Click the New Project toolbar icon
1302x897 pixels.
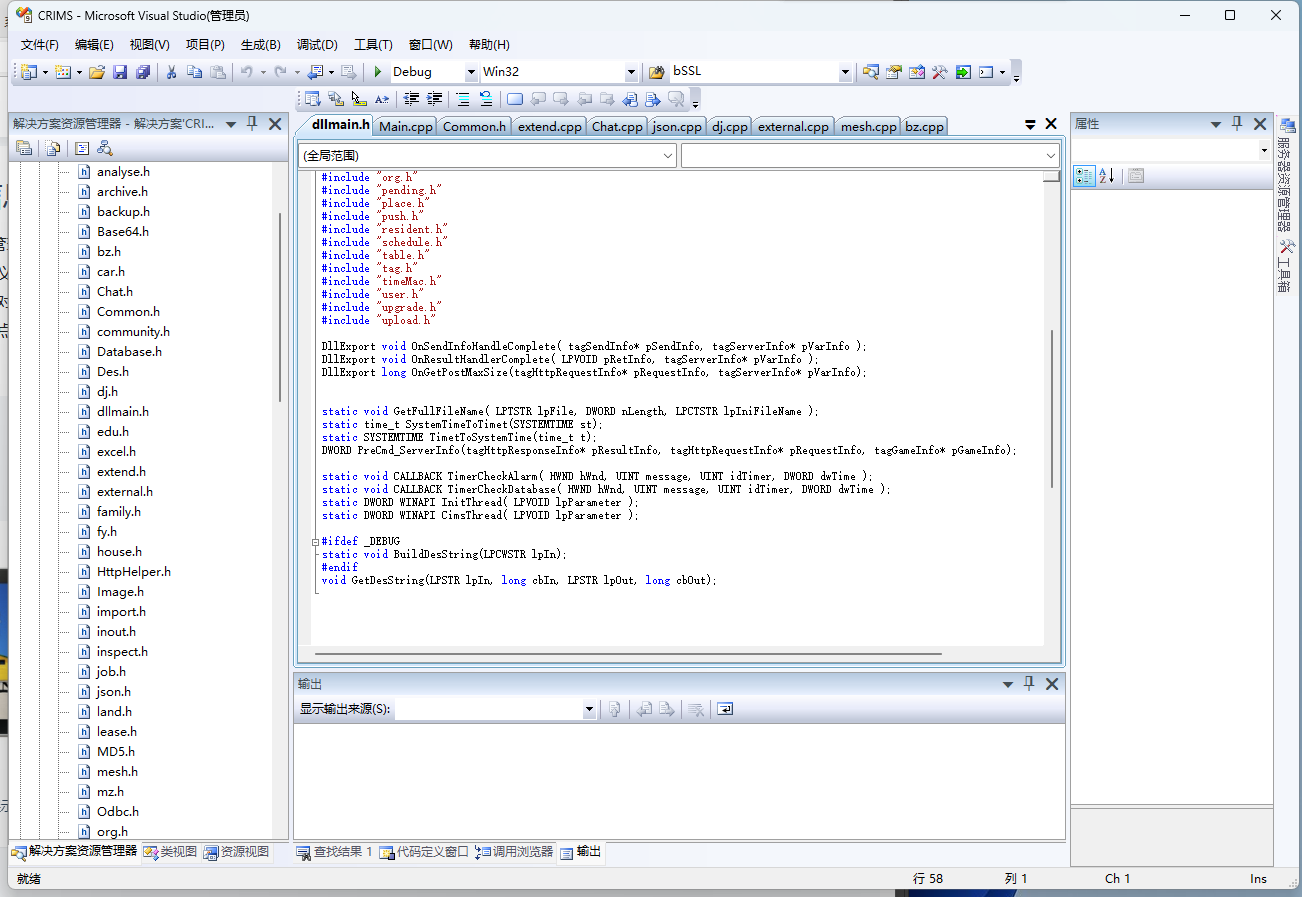tap(29, 72)
